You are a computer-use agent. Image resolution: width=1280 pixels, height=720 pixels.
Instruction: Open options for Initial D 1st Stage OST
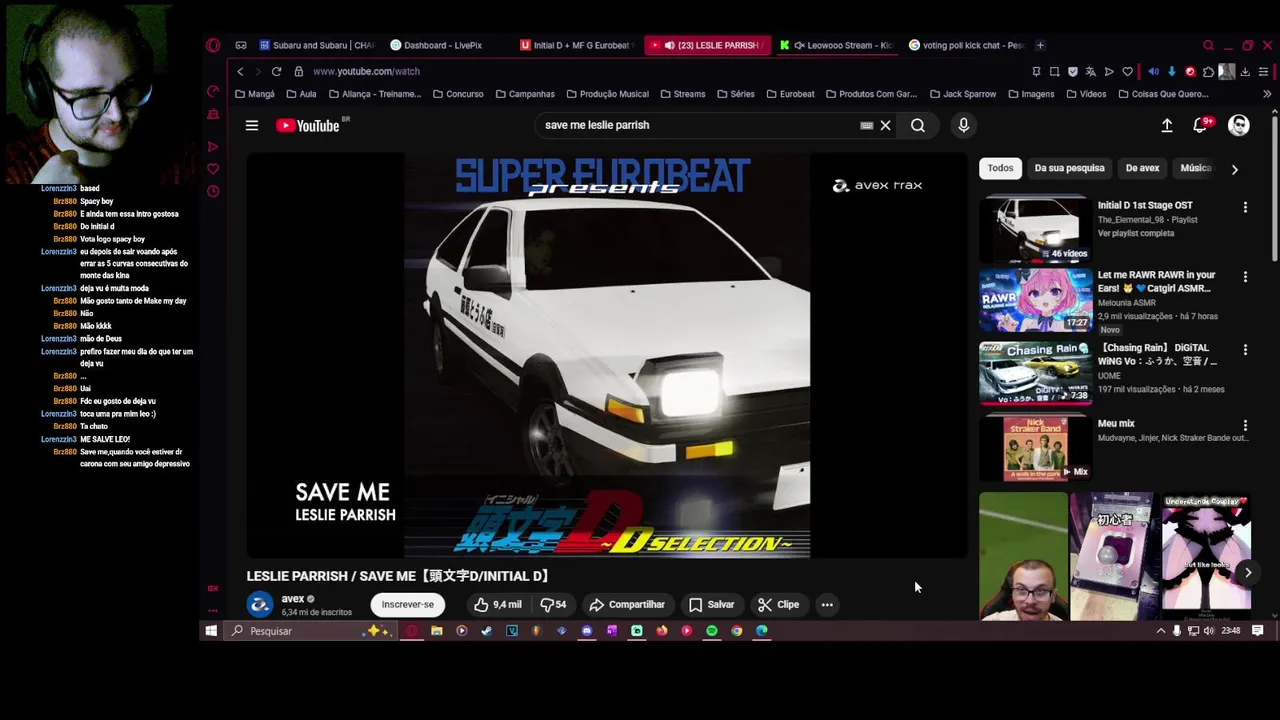(x=1245, y=207)
